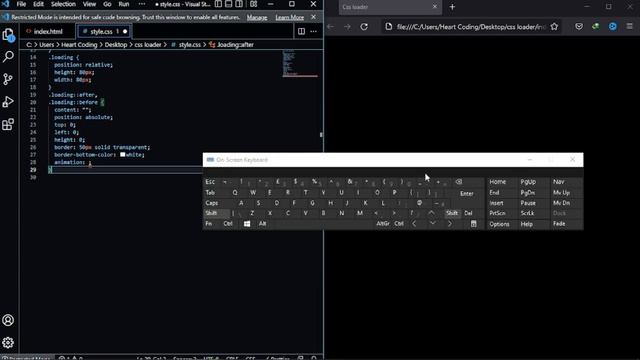Image resolution: width=640 pixels, height=360 pixels.
Task: Switch to the index.html editor tab
Action: click(48, 31)
